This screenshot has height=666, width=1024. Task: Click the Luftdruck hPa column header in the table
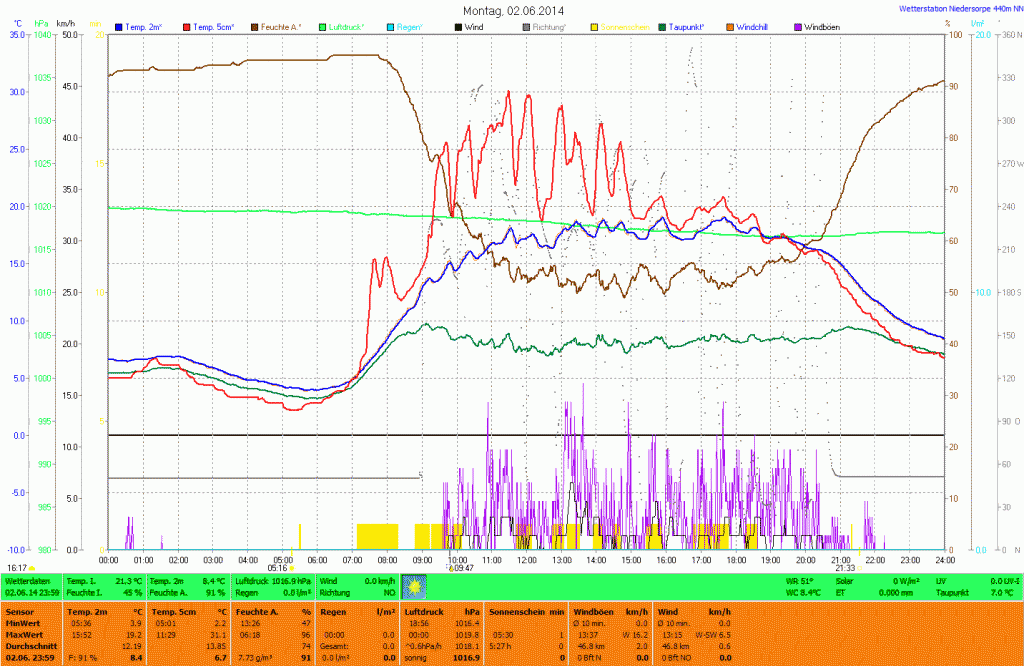(x=440, y=610)
